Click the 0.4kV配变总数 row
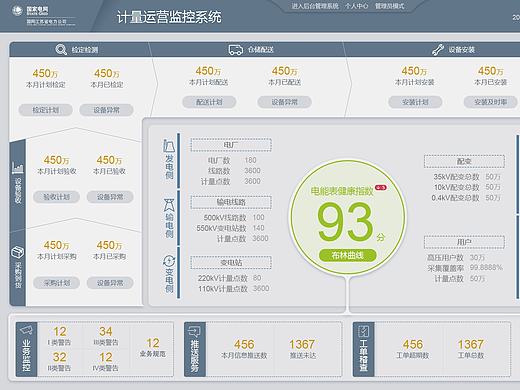Screen dimensions: 520x390 [466, 198]
